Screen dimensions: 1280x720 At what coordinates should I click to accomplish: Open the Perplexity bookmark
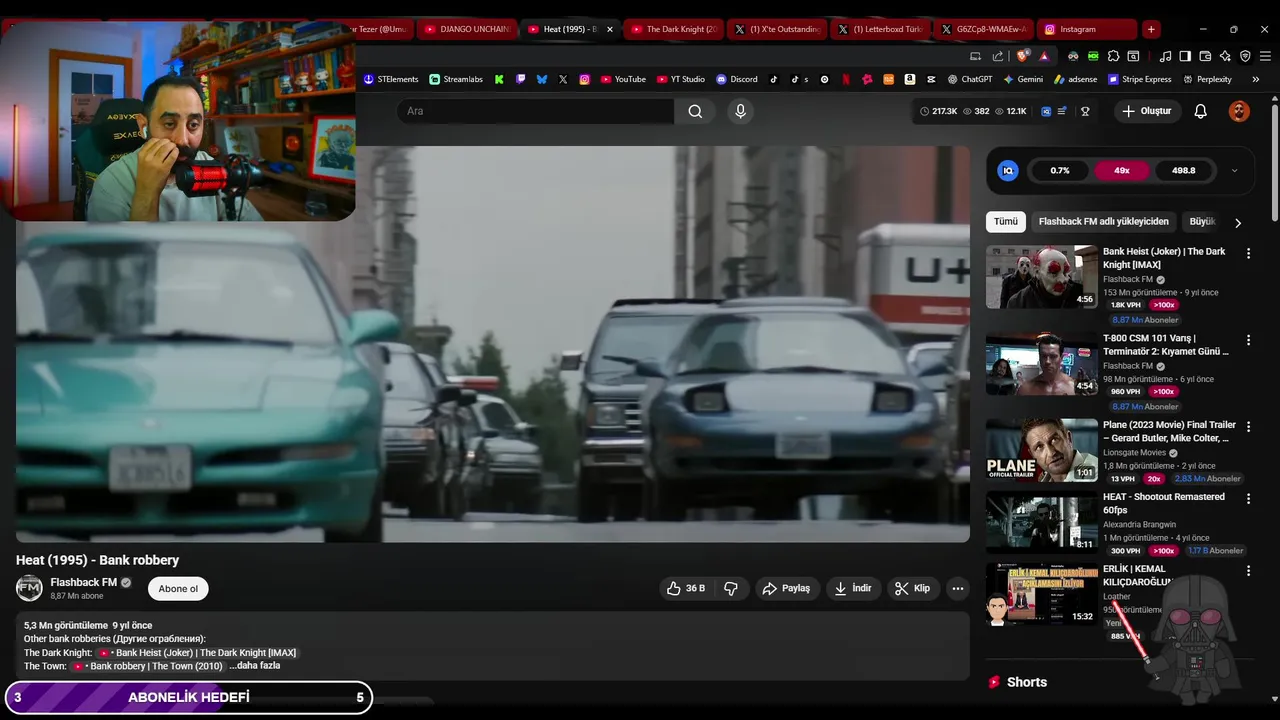tap(1207, 79)
